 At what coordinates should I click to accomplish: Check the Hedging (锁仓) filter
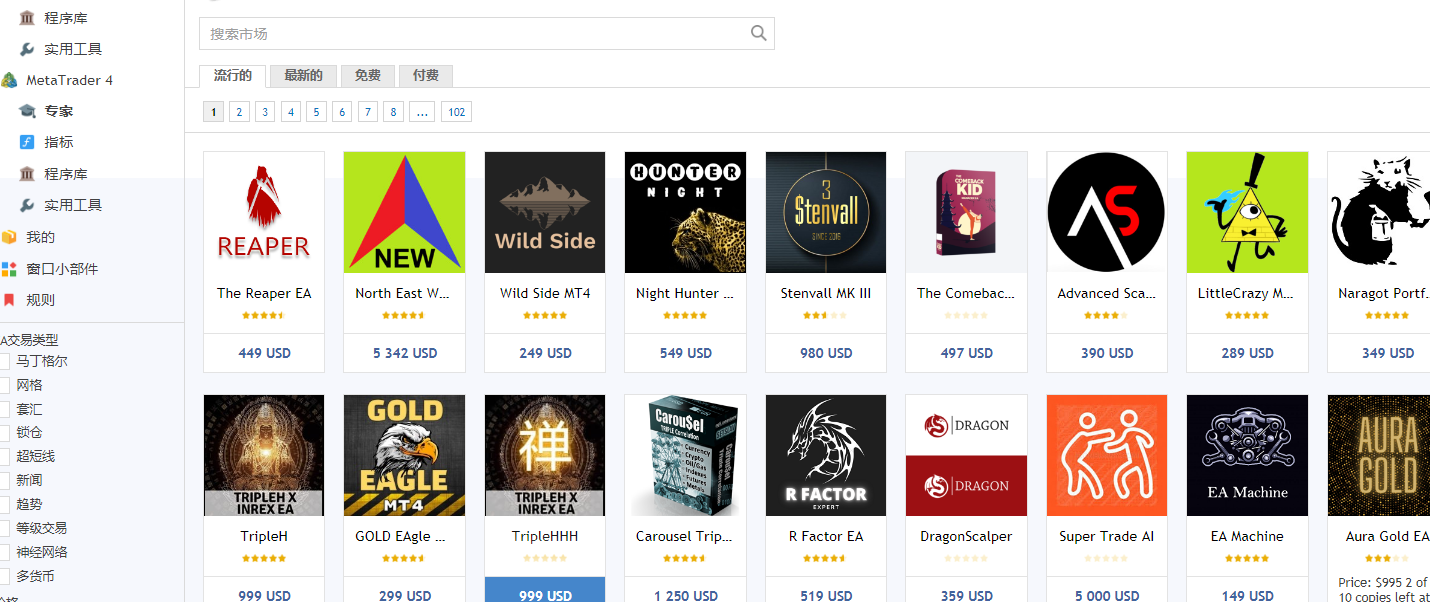point(5,433)
